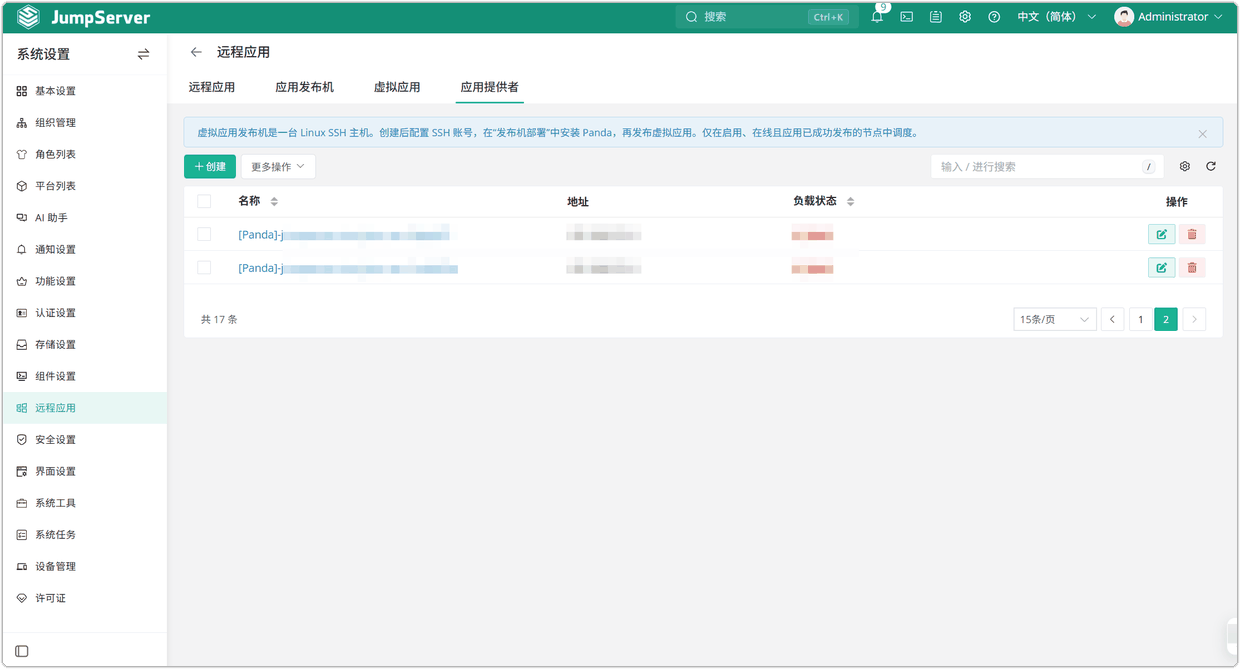The image size is (1240, 669).
Task: Switch to the 应用发布机 tab
Action: pos(304,87)
